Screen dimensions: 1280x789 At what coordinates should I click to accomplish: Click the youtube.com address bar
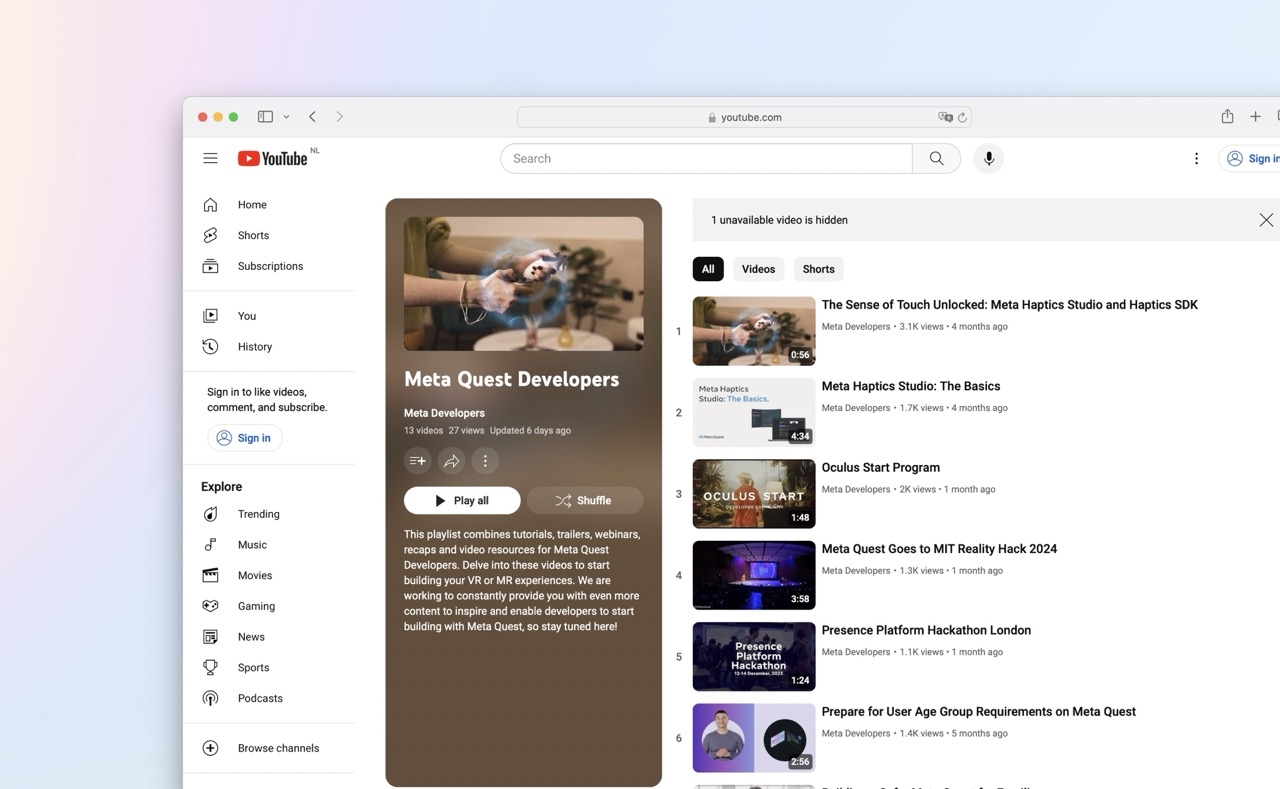click(x=745, y=117)
